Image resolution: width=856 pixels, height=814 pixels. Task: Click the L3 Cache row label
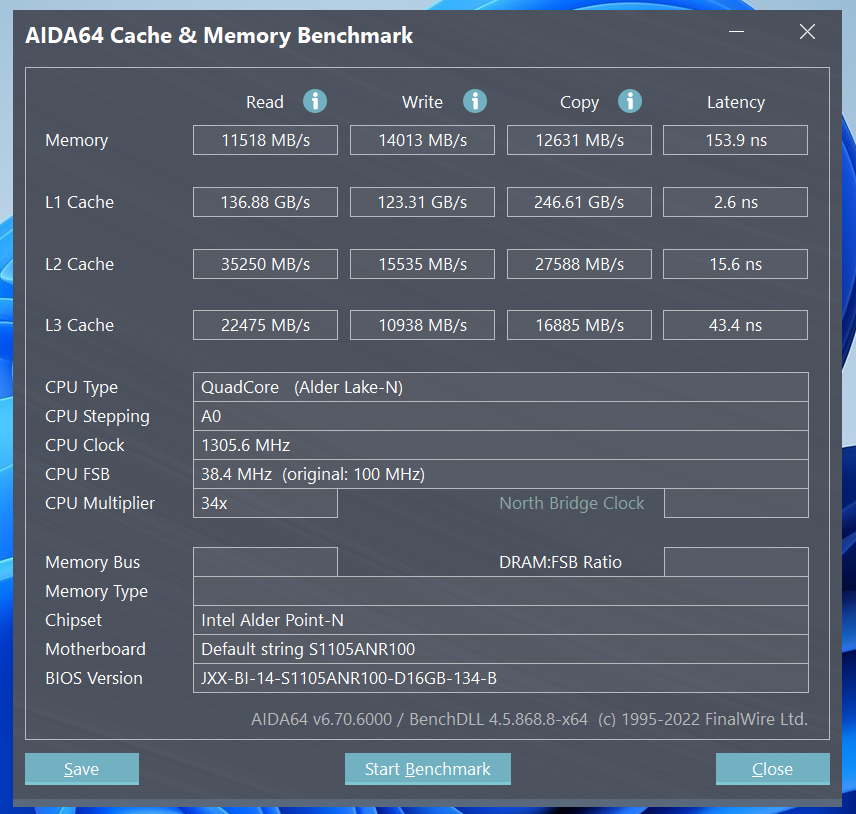click(x=80, y=325)
